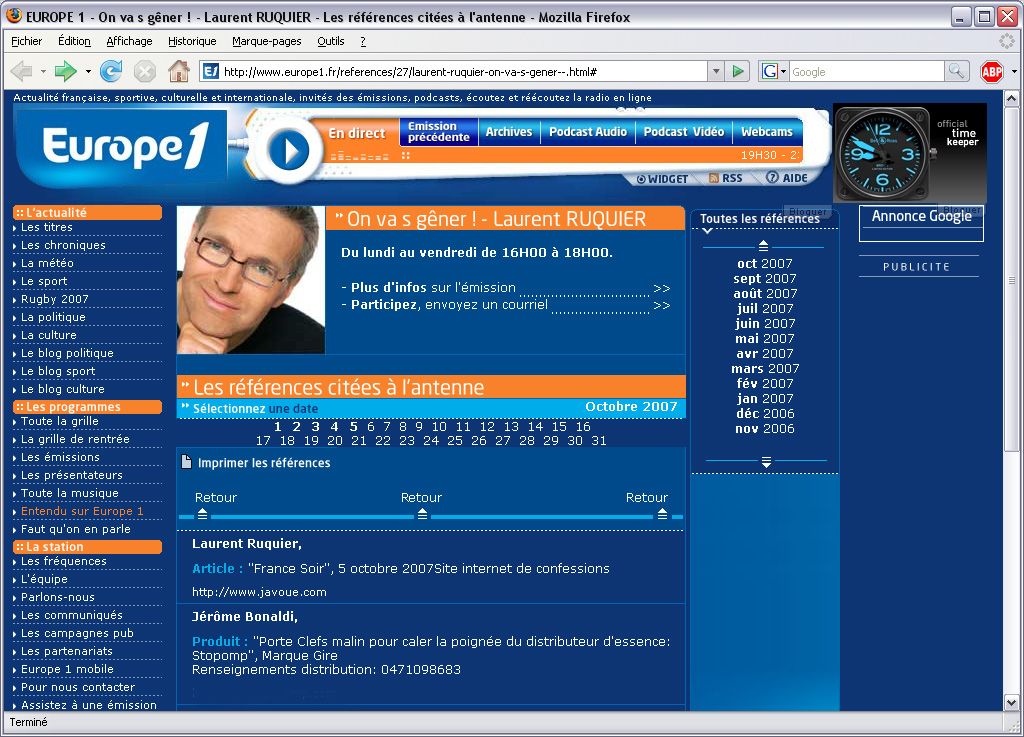Reload the page with the refresh icon
This screenshot has width=1024, height=737.
[x=111, y=71]
